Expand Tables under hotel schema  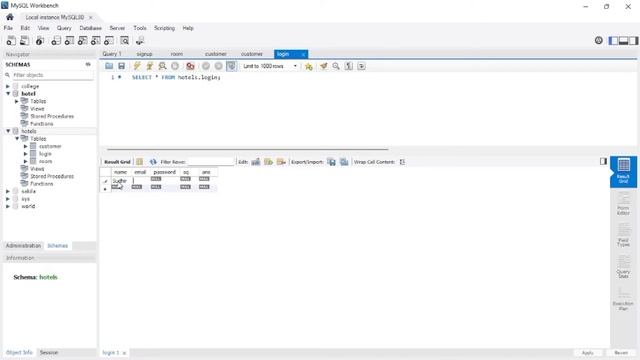(17, 101)
